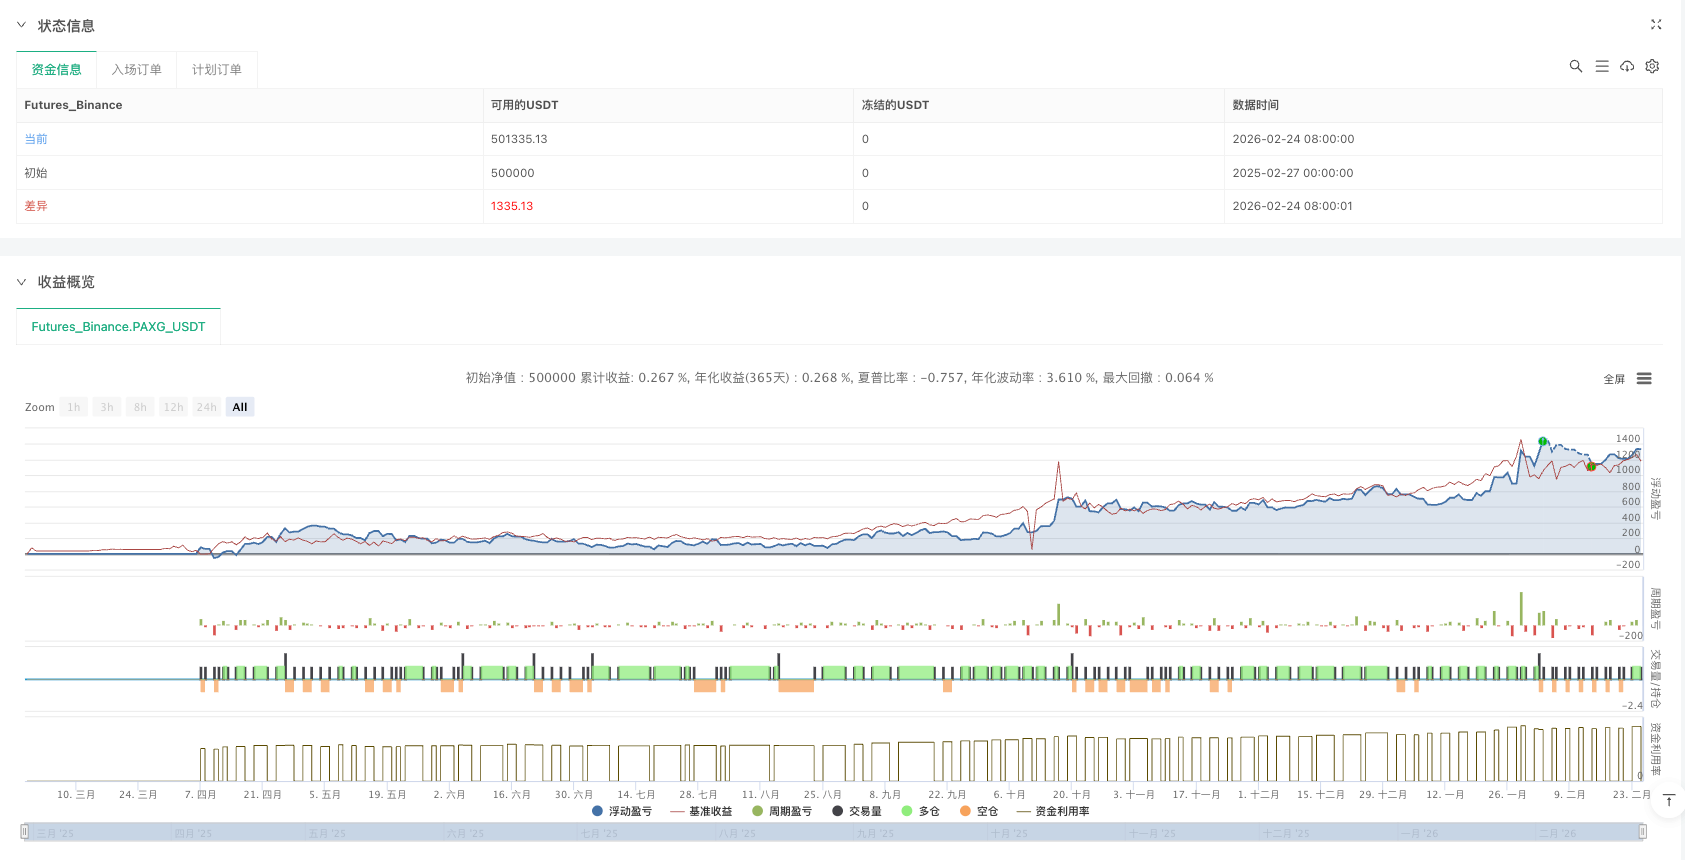Click the left handle of range navigator

(x=25, y=831)
